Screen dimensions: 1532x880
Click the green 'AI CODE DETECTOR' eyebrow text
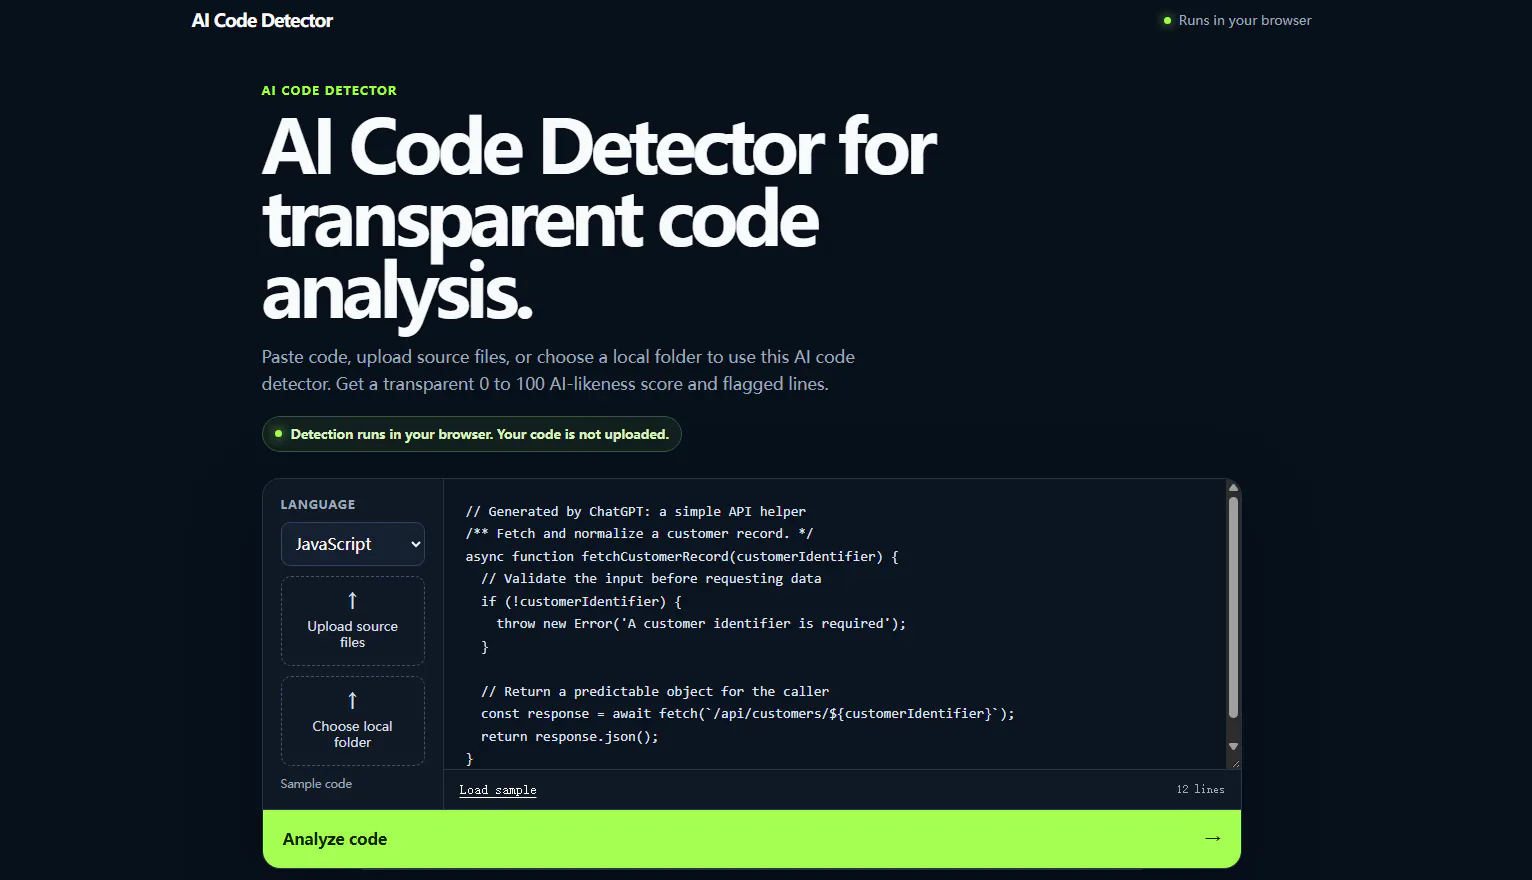(329, 90)
